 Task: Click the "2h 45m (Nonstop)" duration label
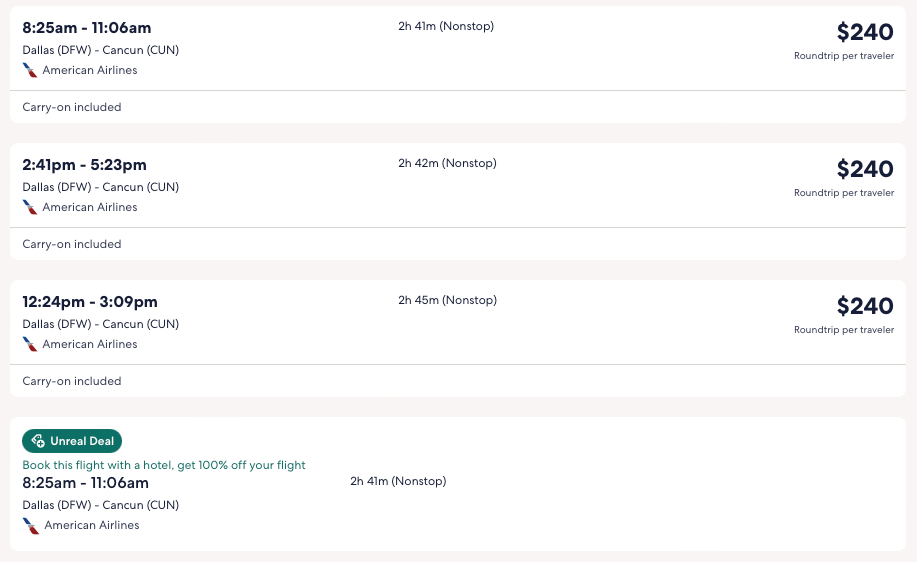click(447, 300)
